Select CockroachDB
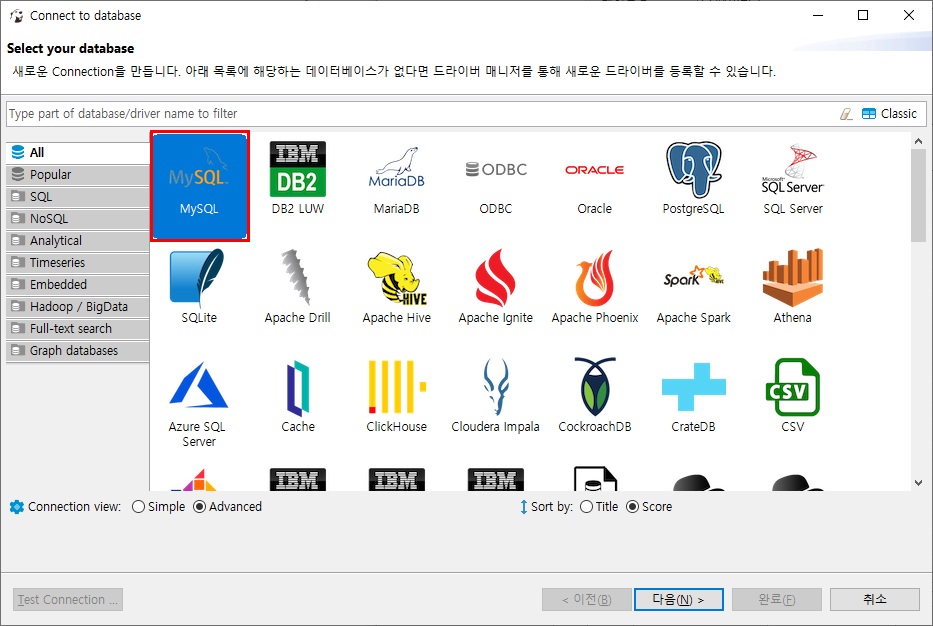The width and height of the screenshot is (933, 626). coord(594,395)
